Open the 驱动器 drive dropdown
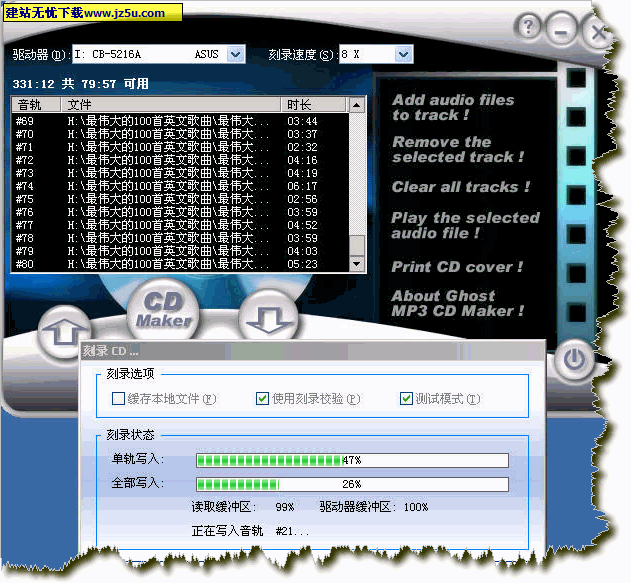 coord(236,54)
